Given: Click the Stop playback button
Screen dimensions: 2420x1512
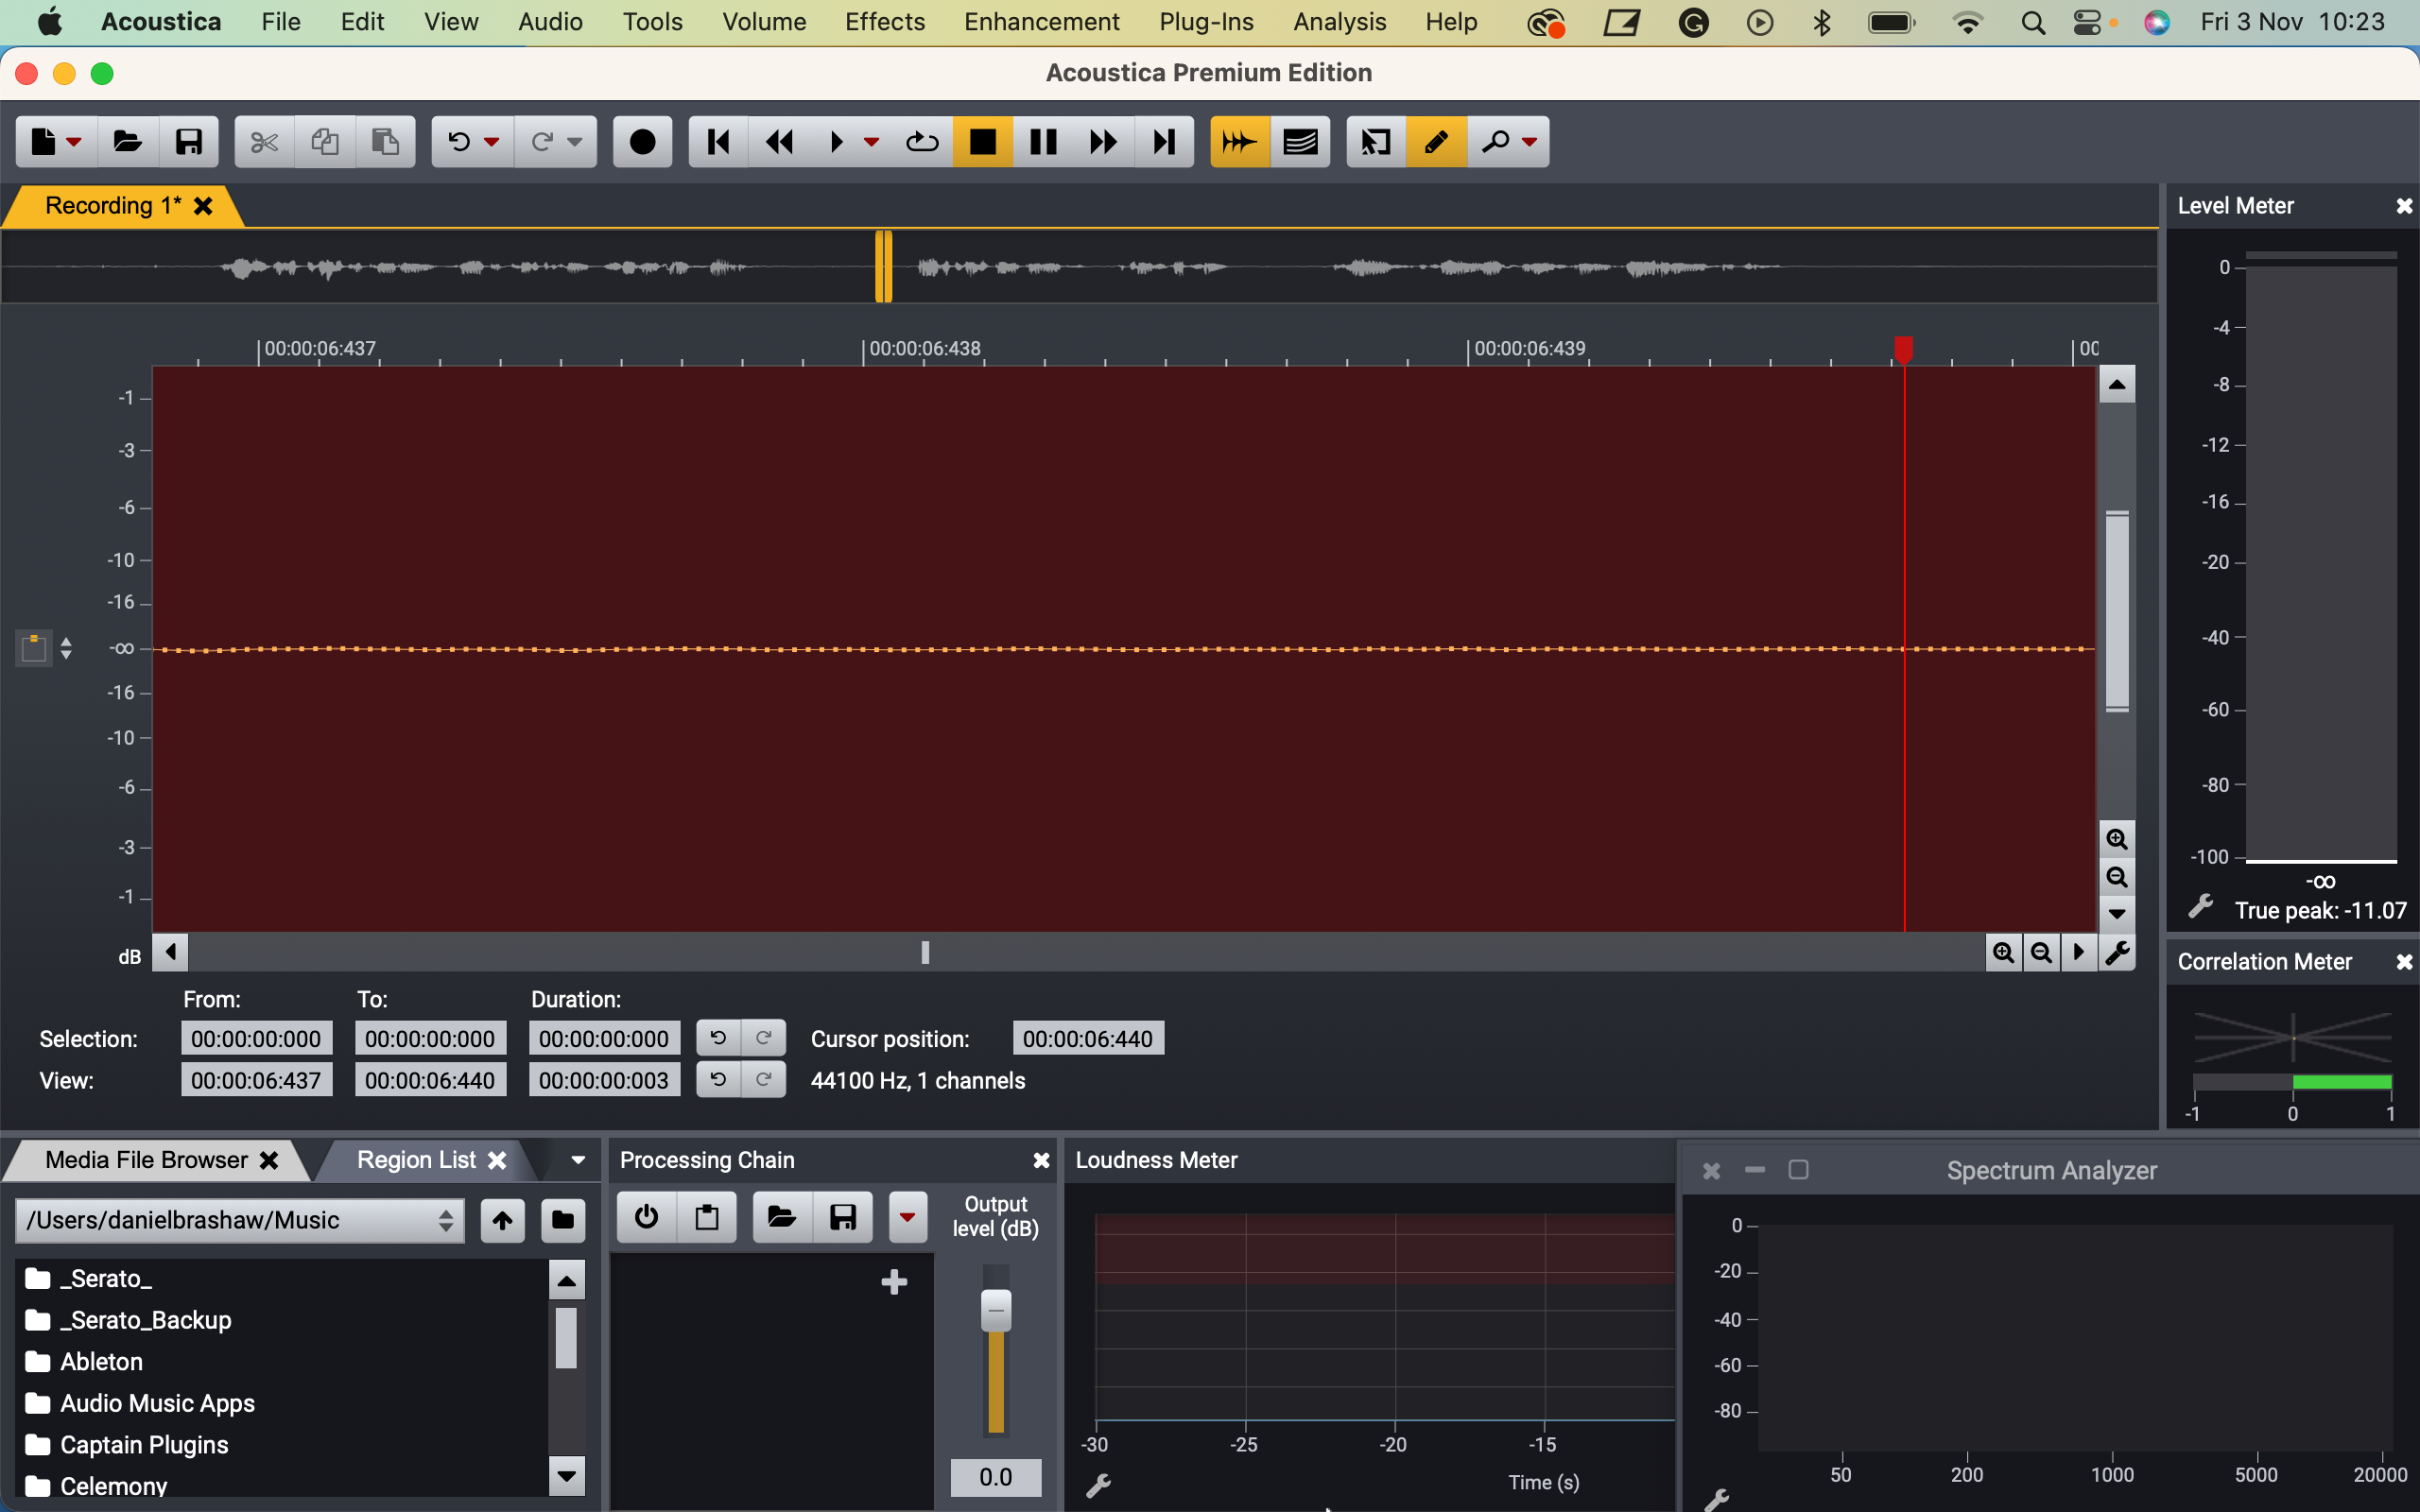Looking at the screenshot, I should [982, 142].
